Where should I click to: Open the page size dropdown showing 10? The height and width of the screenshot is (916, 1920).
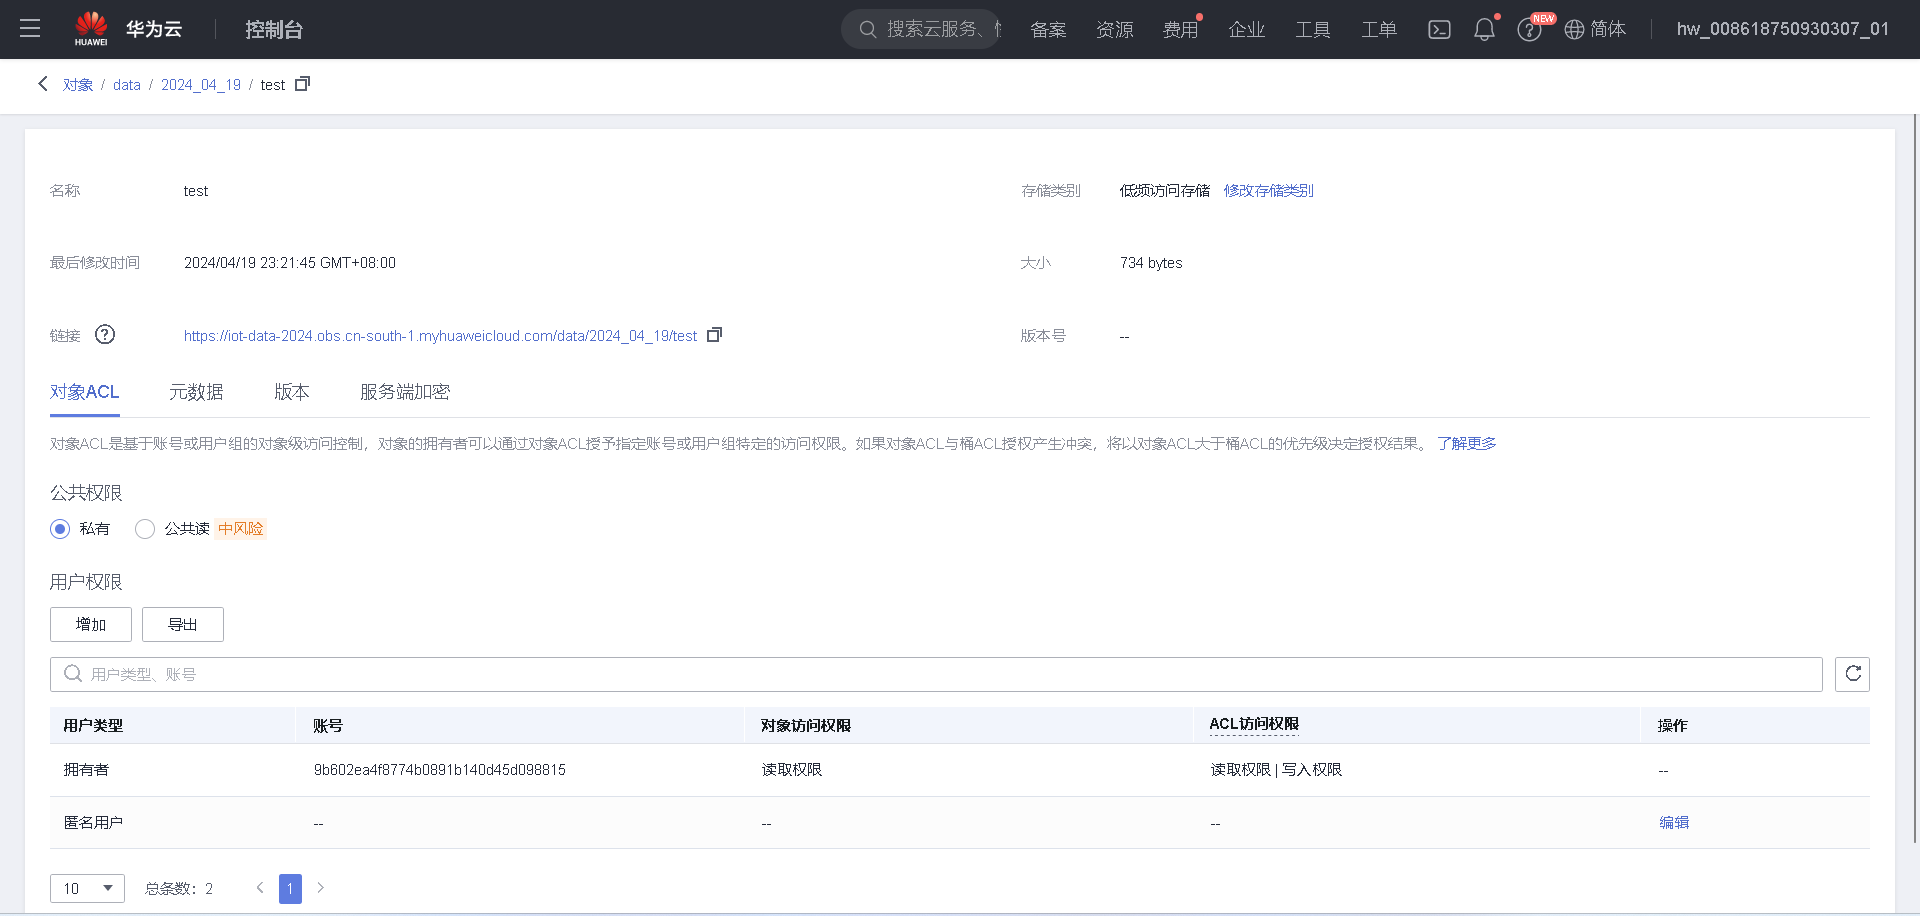pyautogui.click(x=87, y=888)
